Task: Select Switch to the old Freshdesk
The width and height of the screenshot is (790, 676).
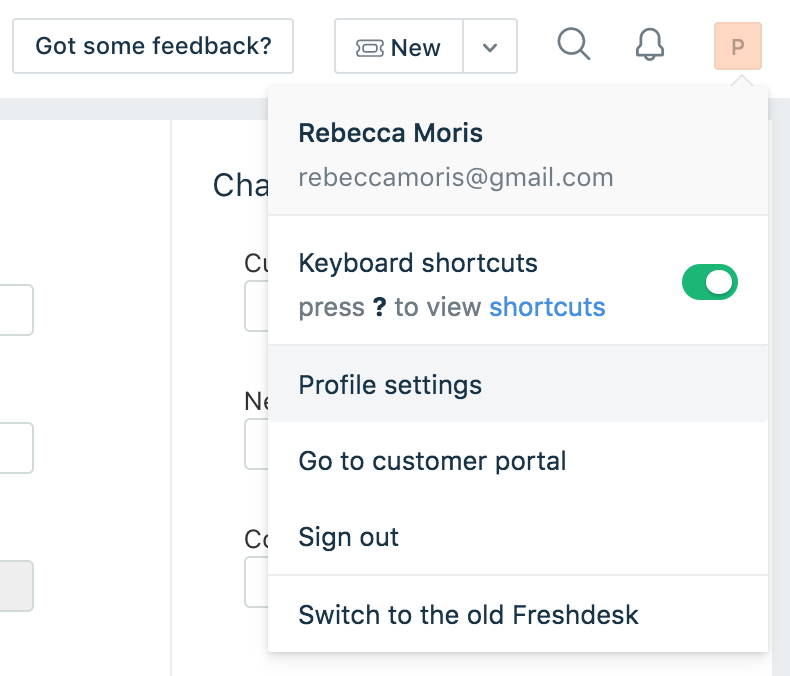Action: 468,614
